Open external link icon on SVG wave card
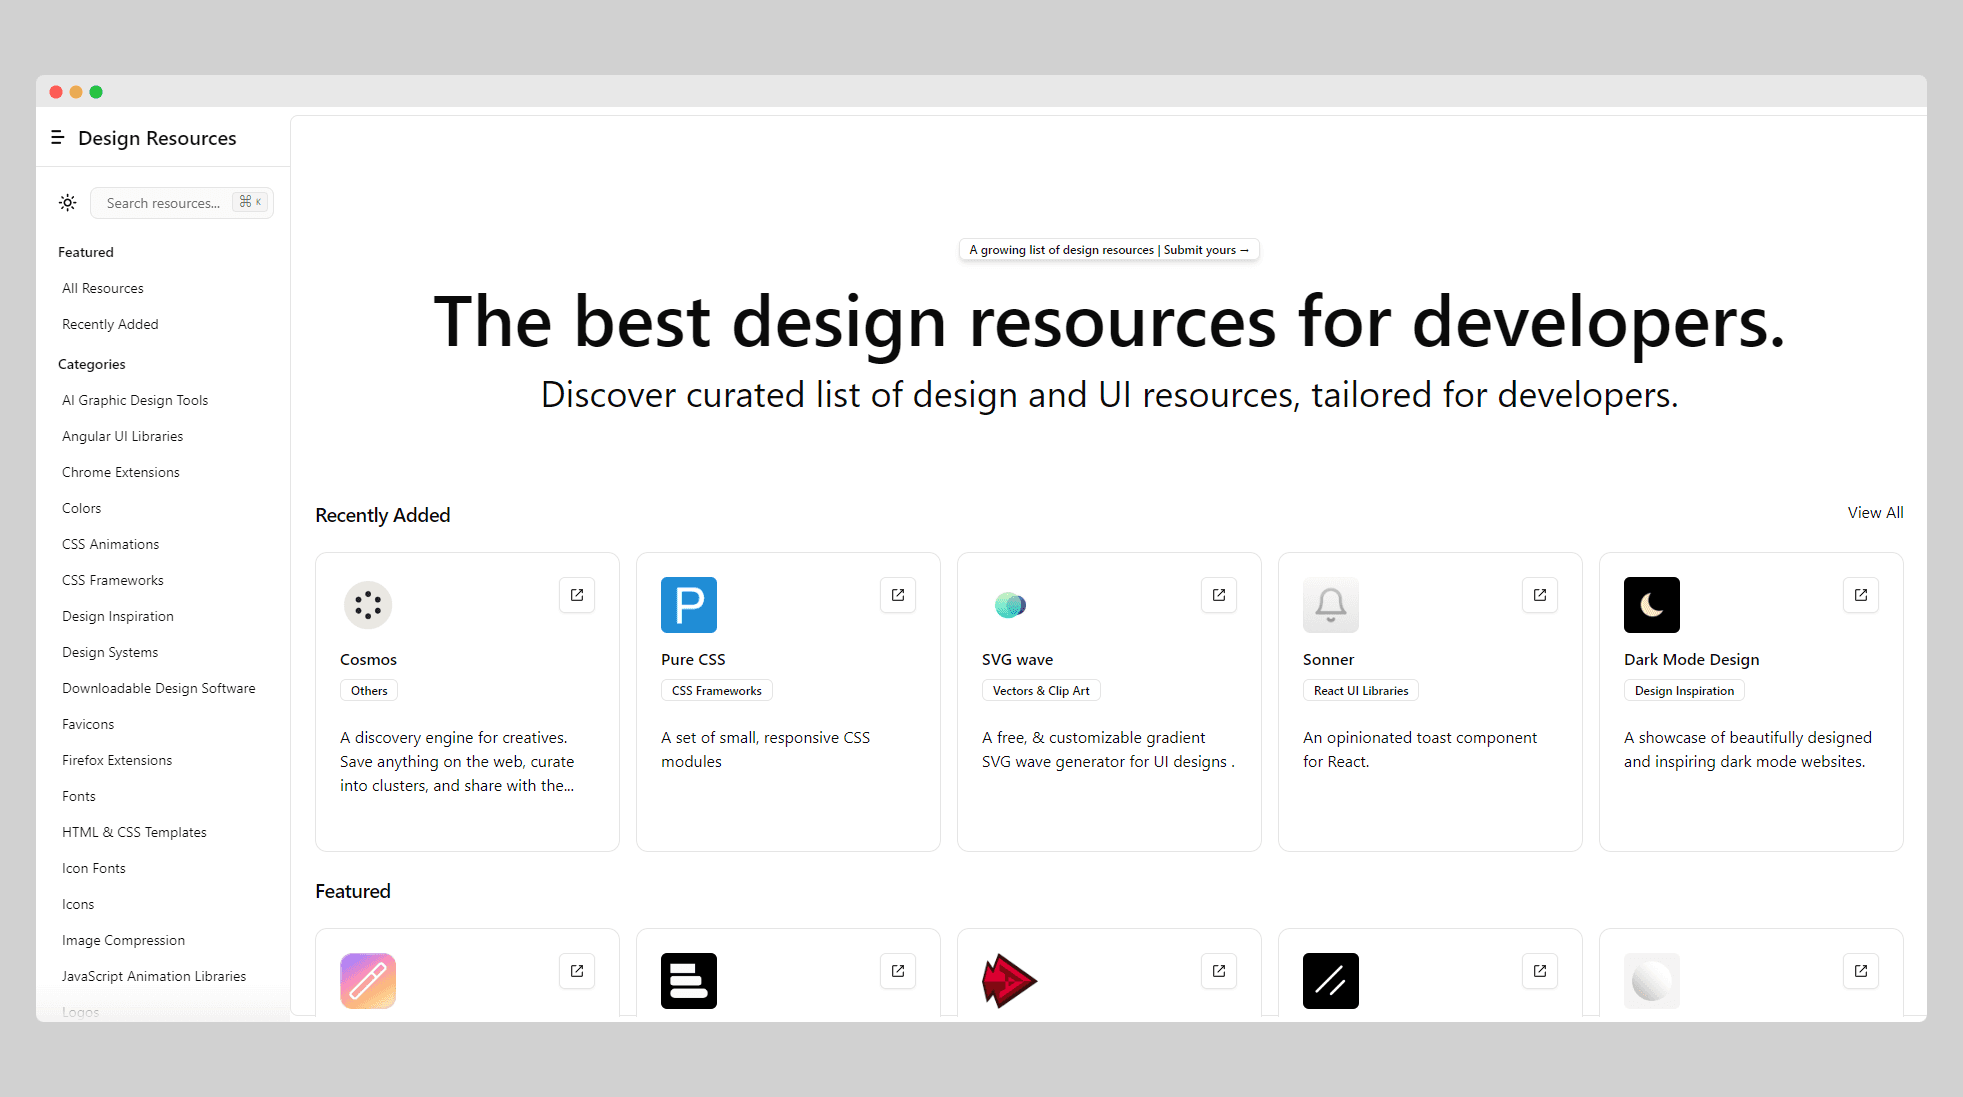The height and width of the screenshot is (1097, 1963). pos(1219,595)
